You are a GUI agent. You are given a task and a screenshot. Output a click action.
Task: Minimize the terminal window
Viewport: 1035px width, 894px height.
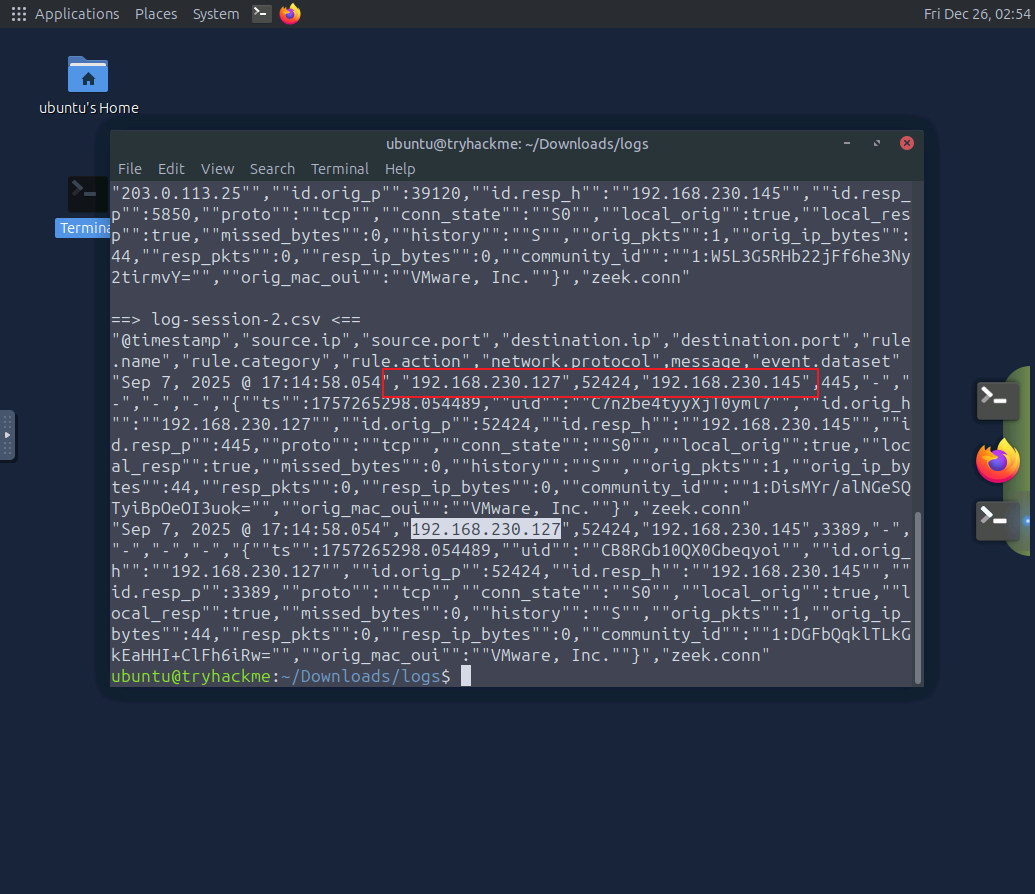(847, 143)
